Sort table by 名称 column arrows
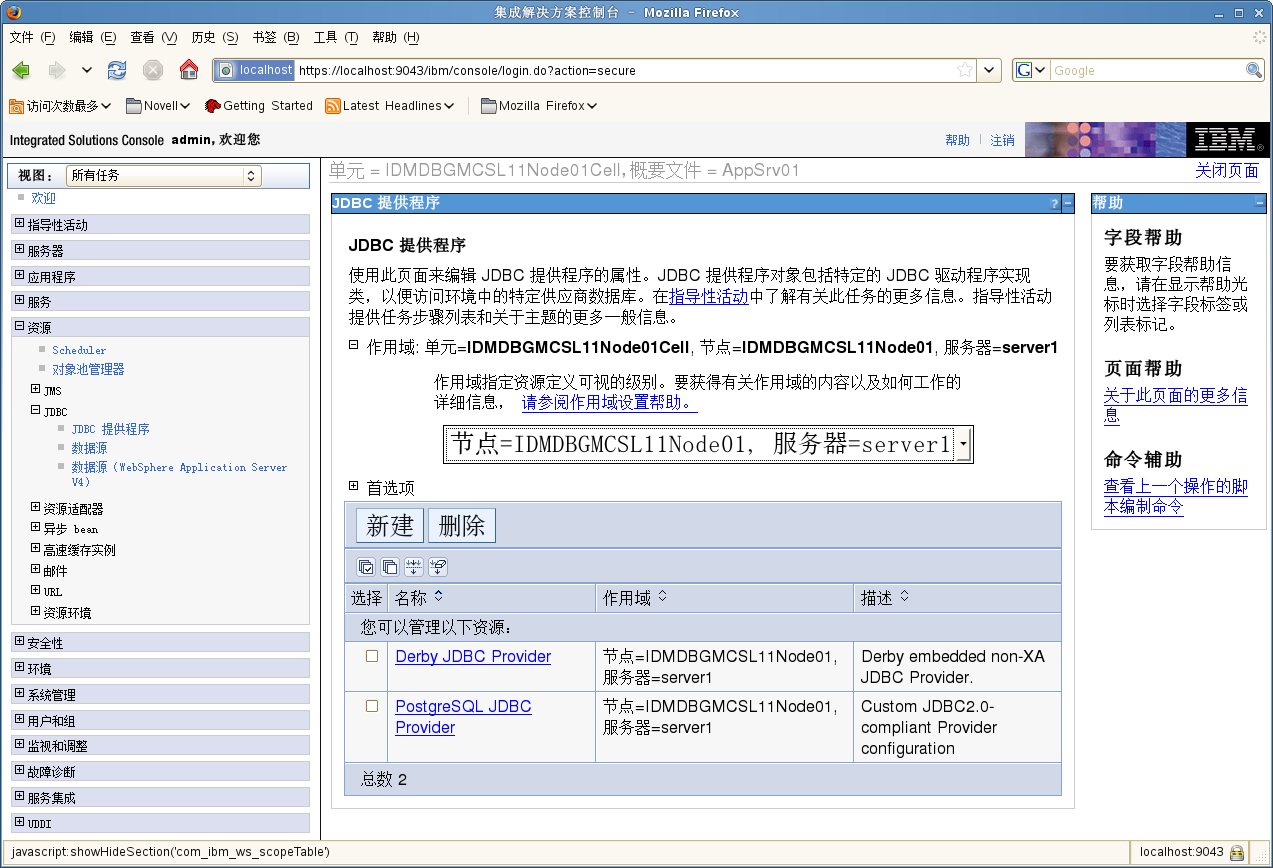 [438, 596]
